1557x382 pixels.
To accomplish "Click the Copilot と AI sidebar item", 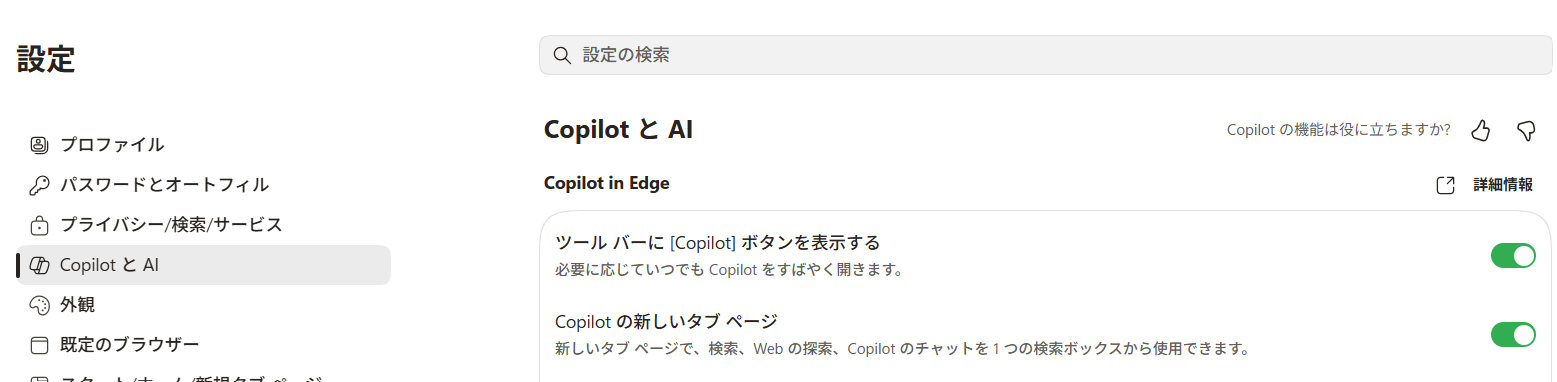I will (x=203, y=265).
